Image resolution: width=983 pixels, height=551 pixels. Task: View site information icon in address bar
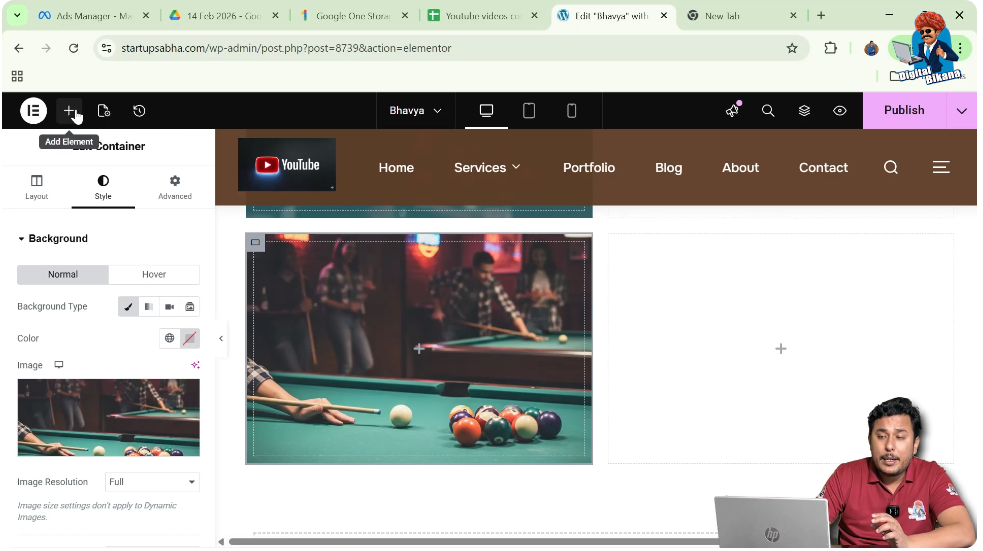pyautogui.click(x=107, y=48)
